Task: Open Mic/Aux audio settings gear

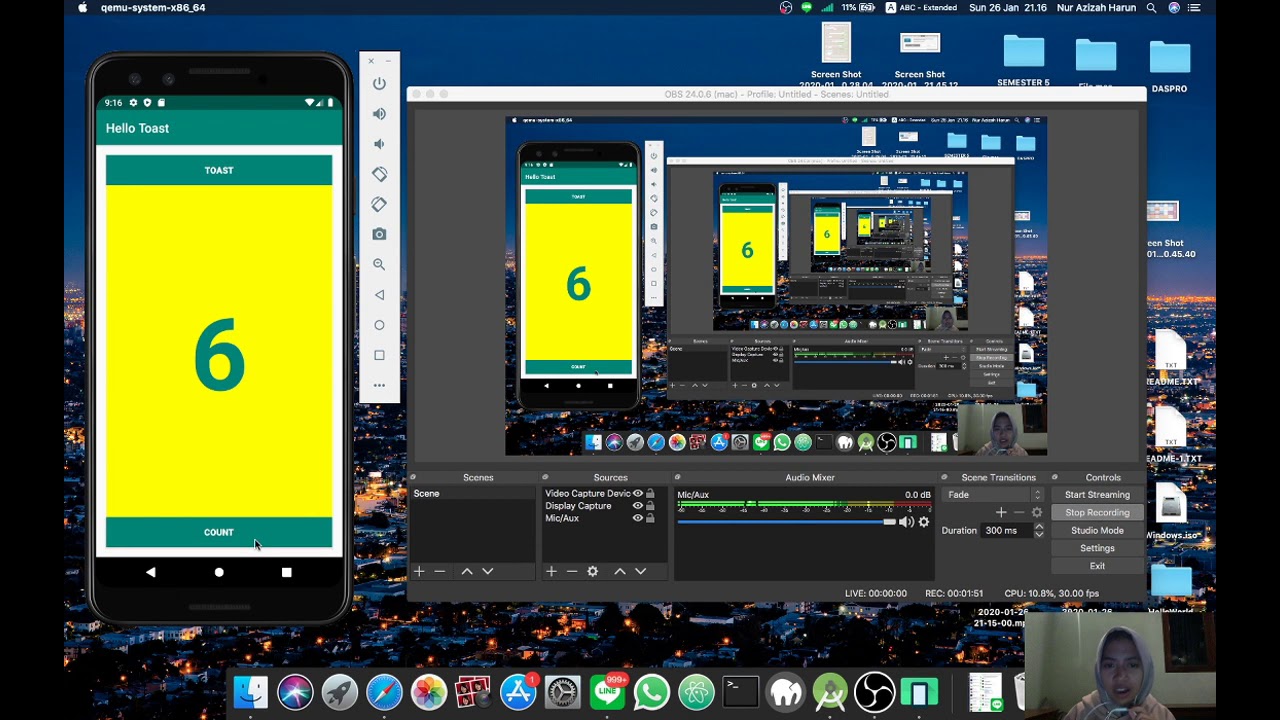Action: pos(924,522)
